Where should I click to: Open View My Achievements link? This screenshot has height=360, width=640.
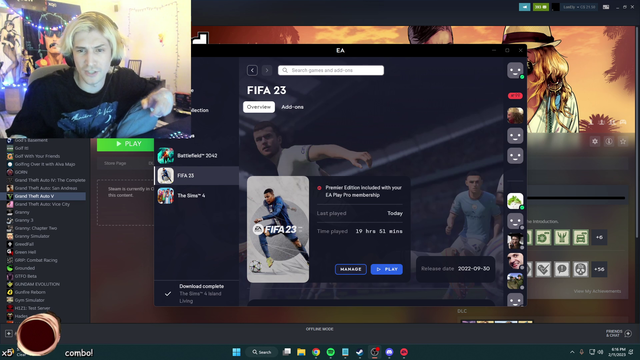pos(597,291)
